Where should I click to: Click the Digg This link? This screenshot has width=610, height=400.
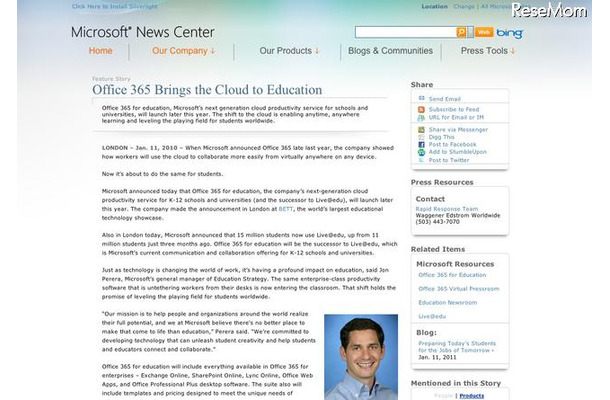442,137
